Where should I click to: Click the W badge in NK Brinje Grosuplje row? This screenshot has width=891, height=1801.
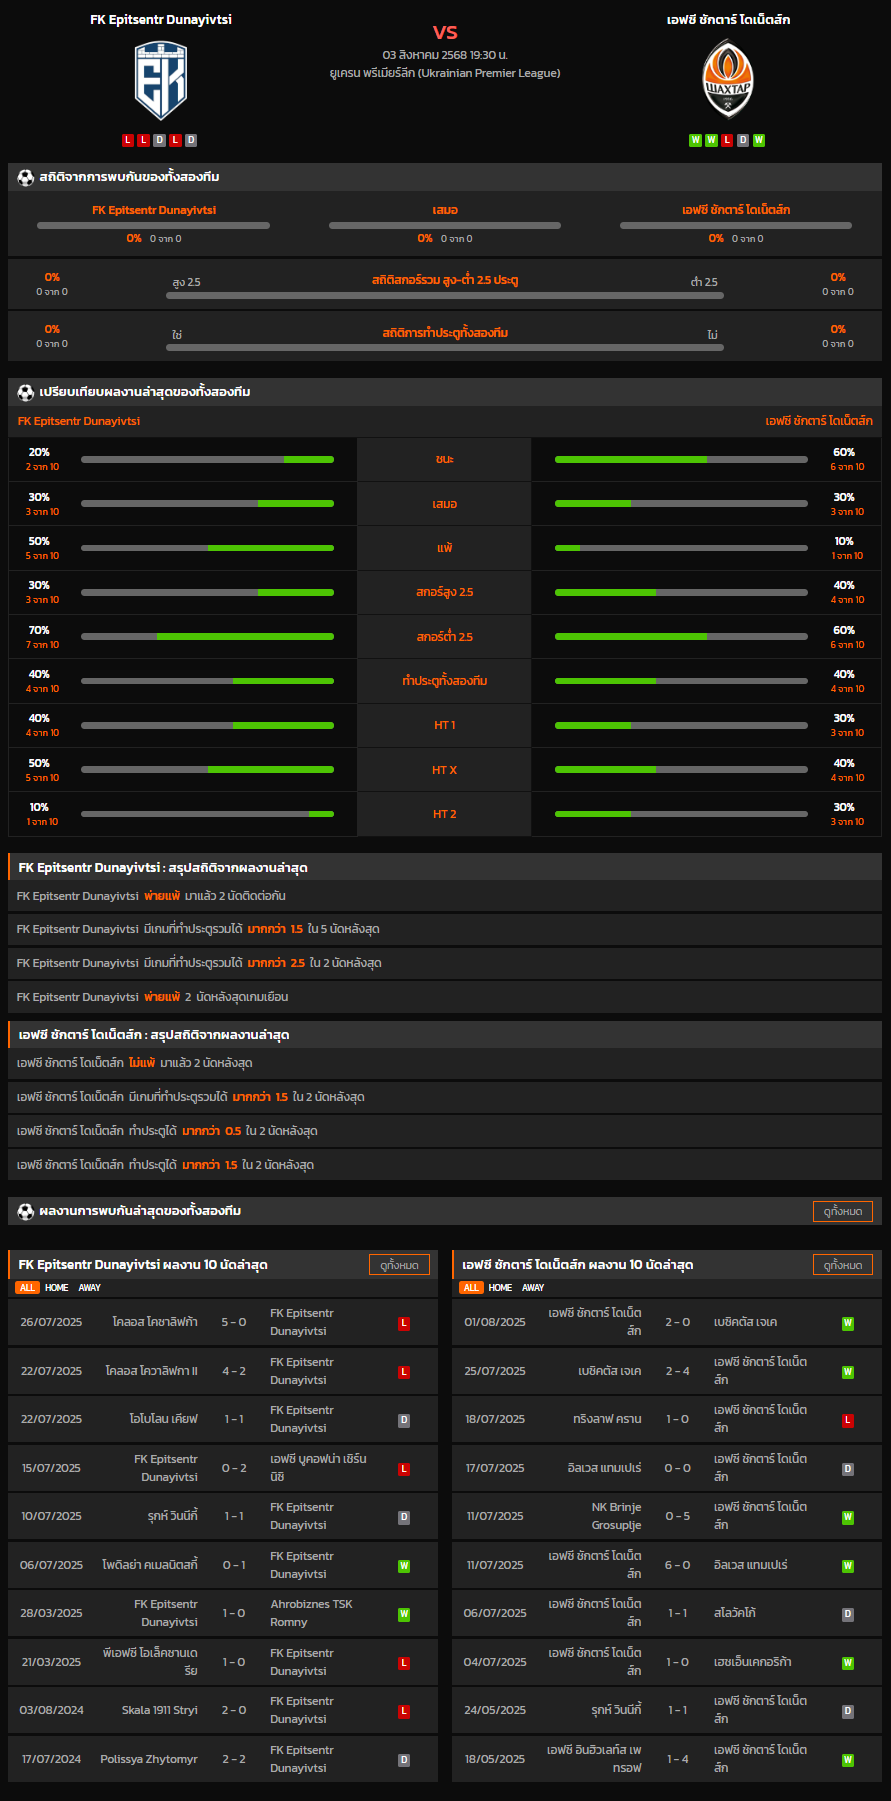tap(848, 1517)
